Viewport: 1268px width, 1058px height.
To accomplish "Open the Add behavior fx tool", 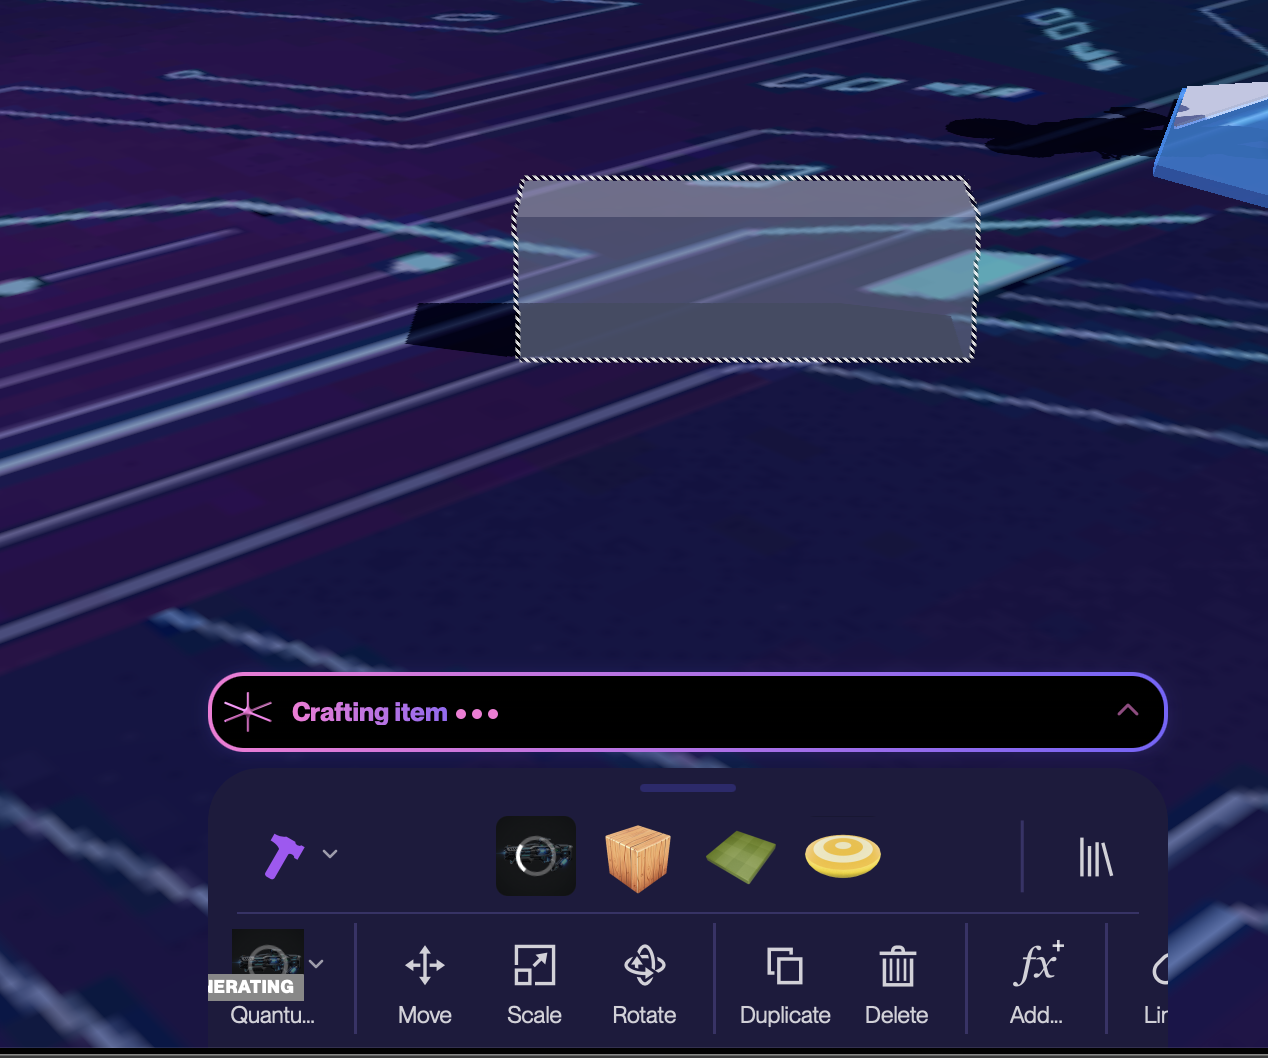I will [1037, 985].
